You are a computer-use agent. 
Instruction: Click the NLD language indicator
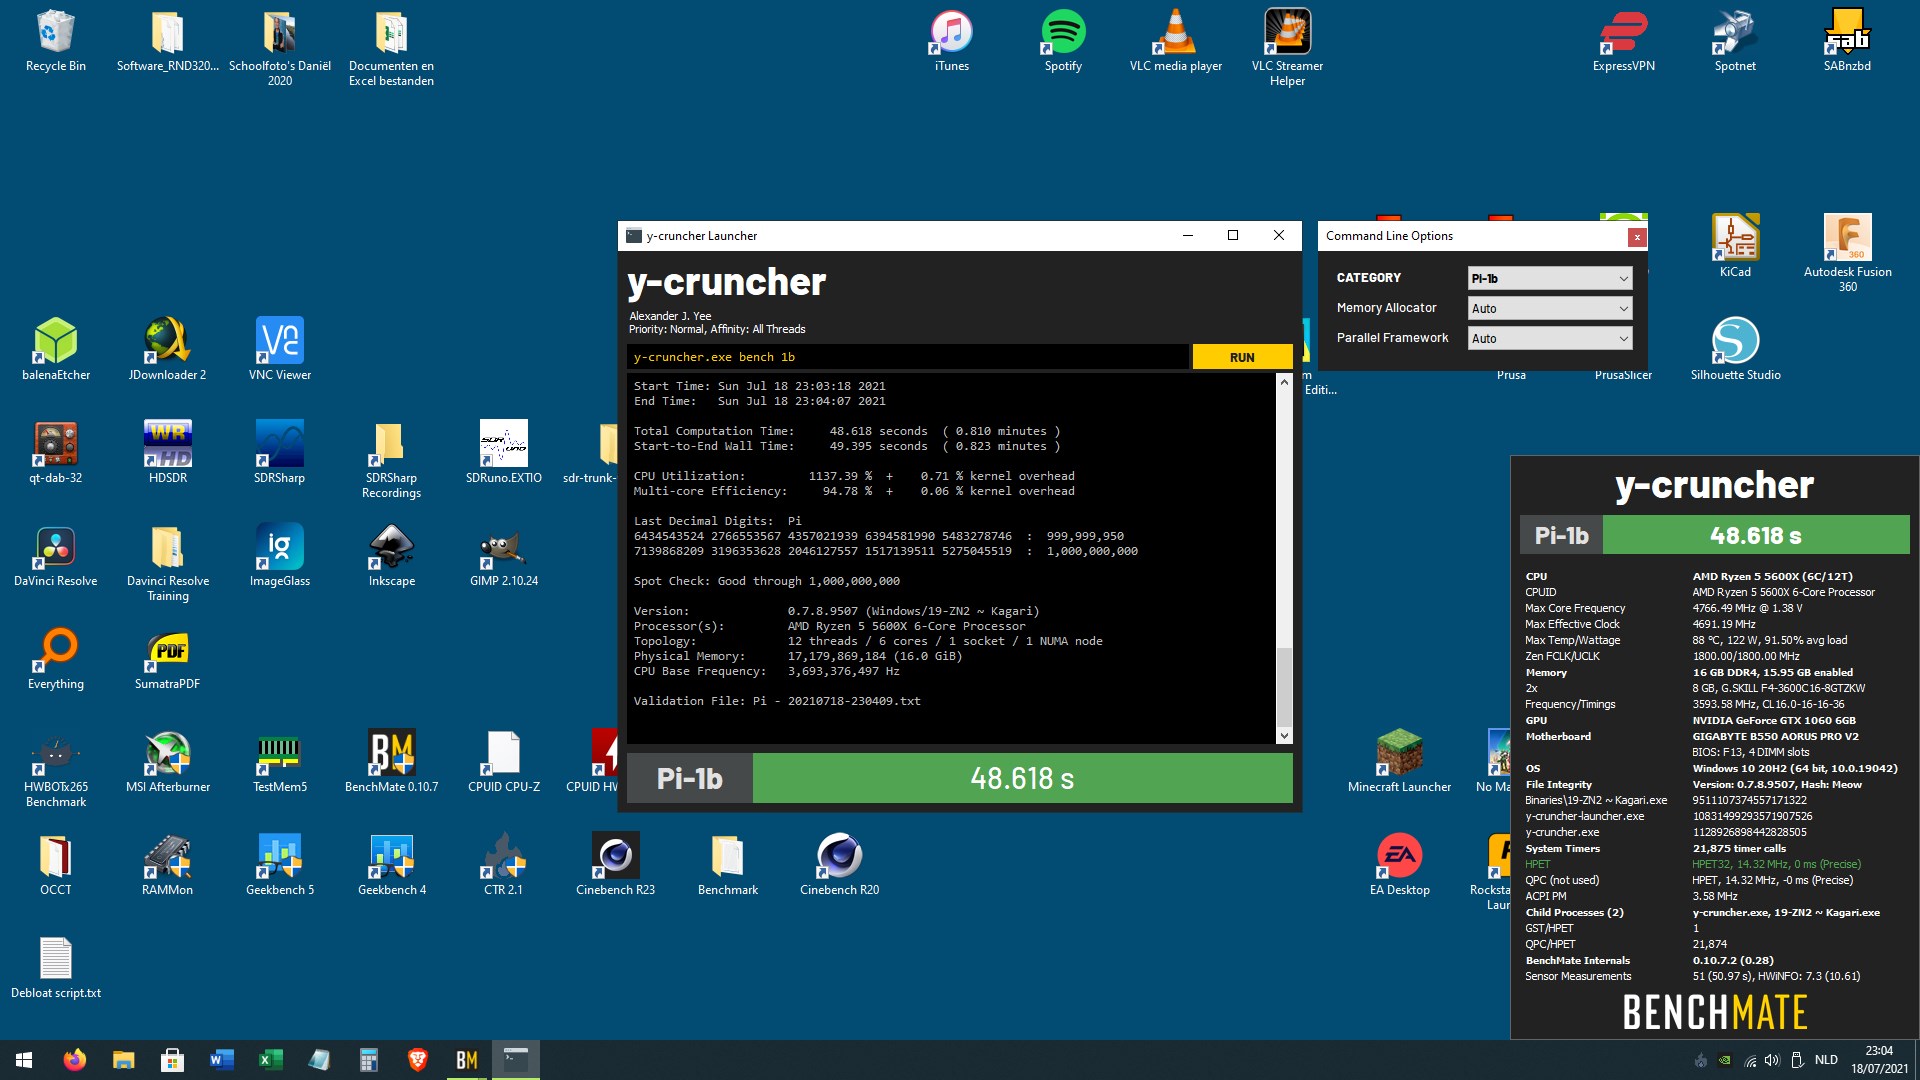pyautogui.click(x=1826, y=1060)
